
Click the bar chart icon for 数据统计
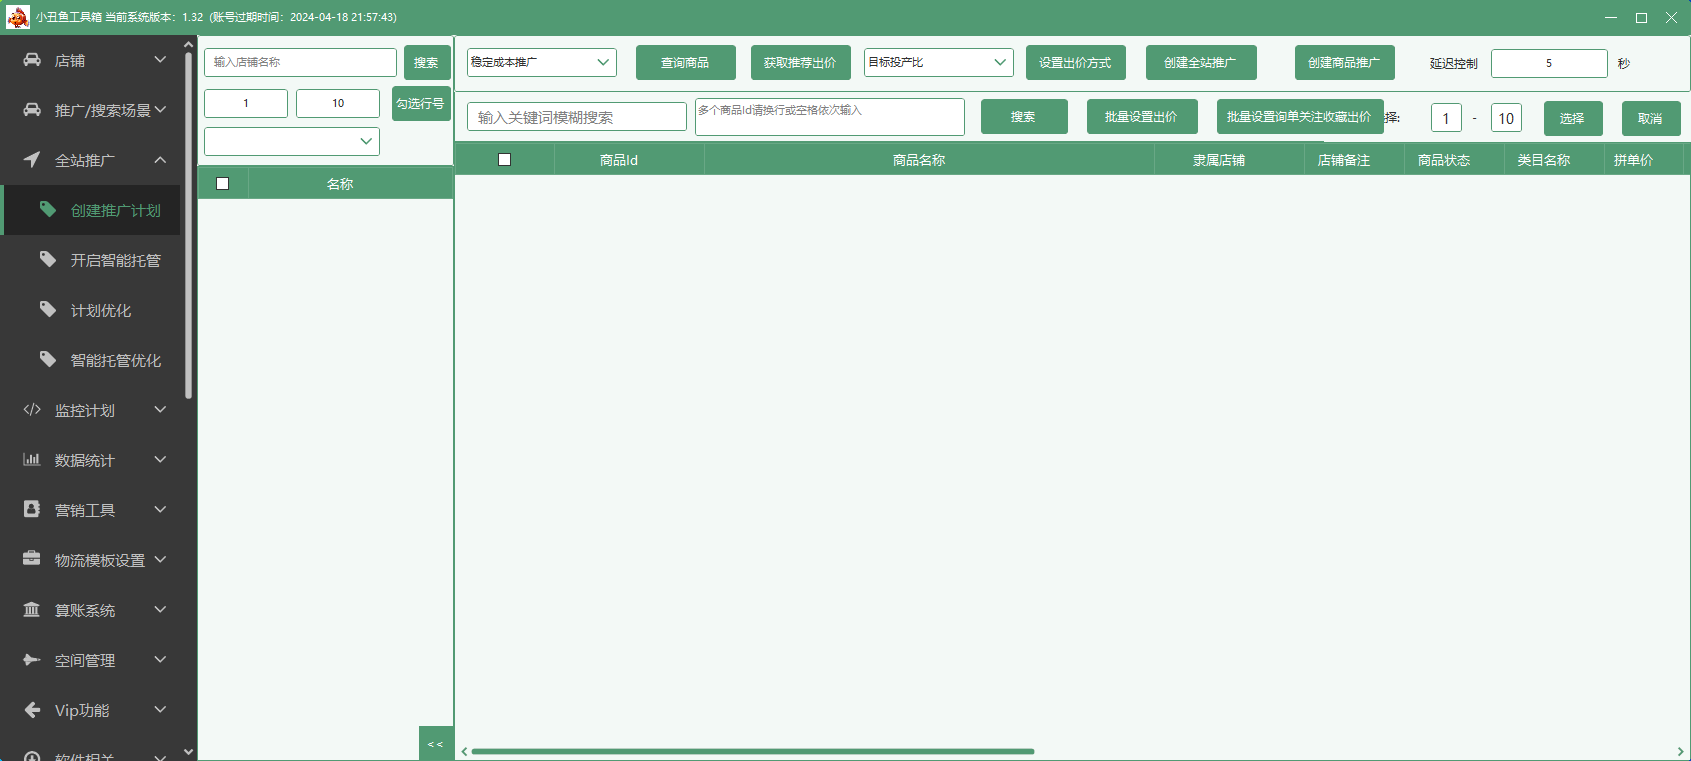(32, 460)
